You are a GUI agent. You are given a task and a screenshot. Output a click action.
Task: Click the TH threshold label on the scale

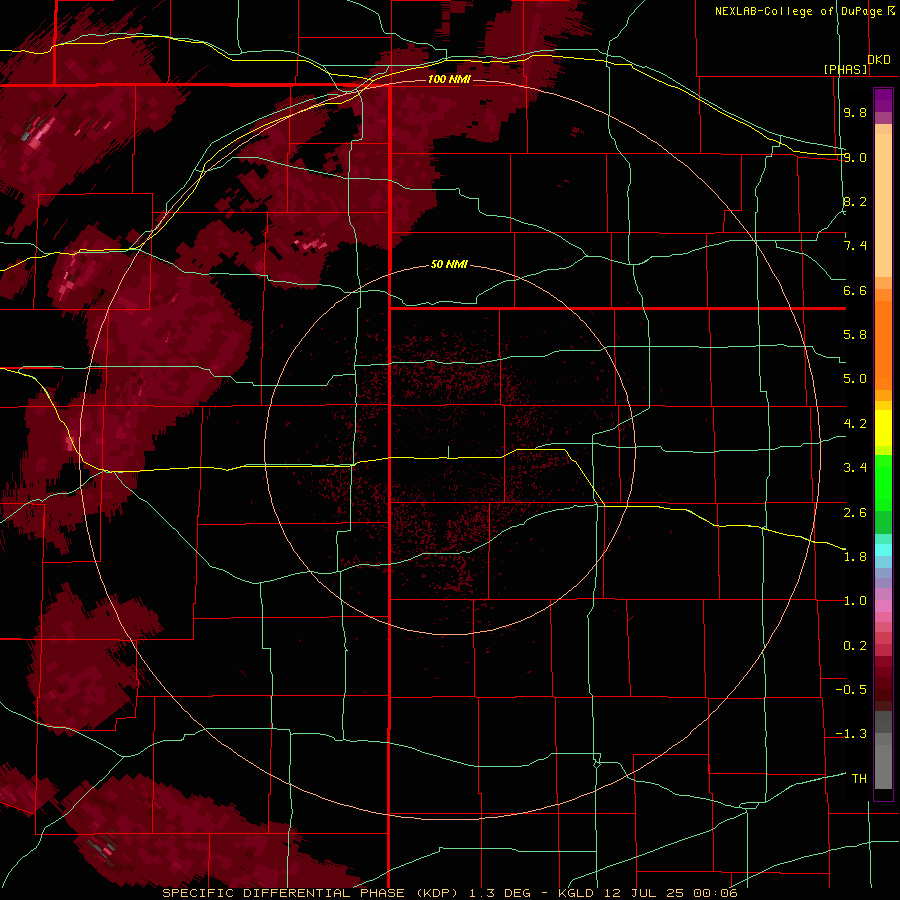click(859, 779)
